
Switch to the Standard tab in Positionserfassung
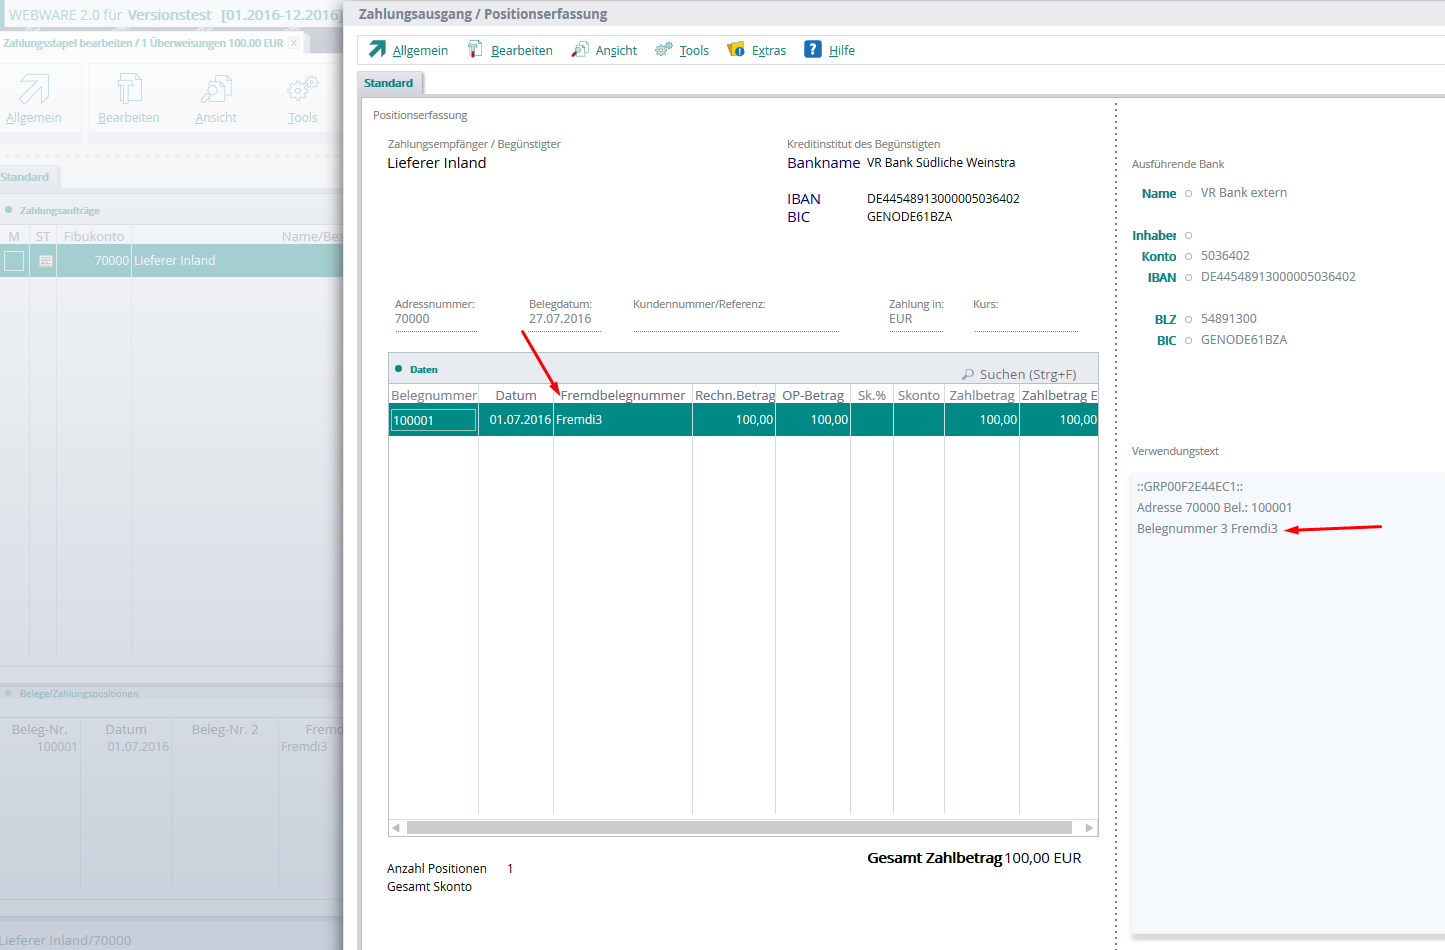click(x=388, y=83)
